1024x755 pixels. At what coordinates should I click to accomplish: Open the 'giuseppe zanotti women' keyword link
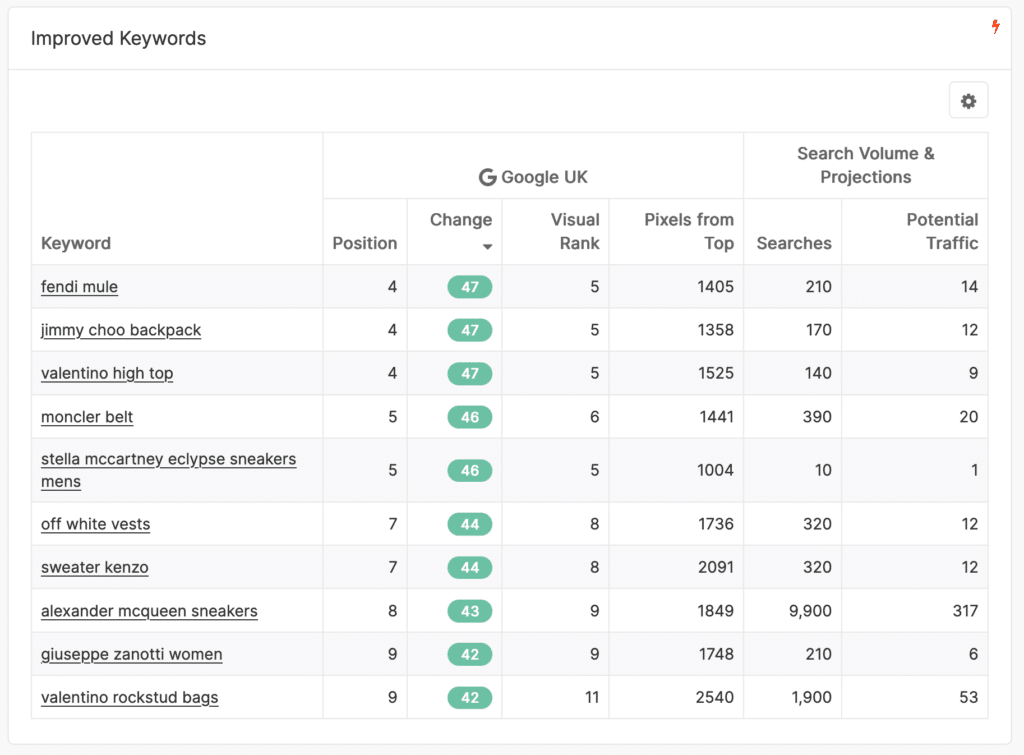click(131, 654)
